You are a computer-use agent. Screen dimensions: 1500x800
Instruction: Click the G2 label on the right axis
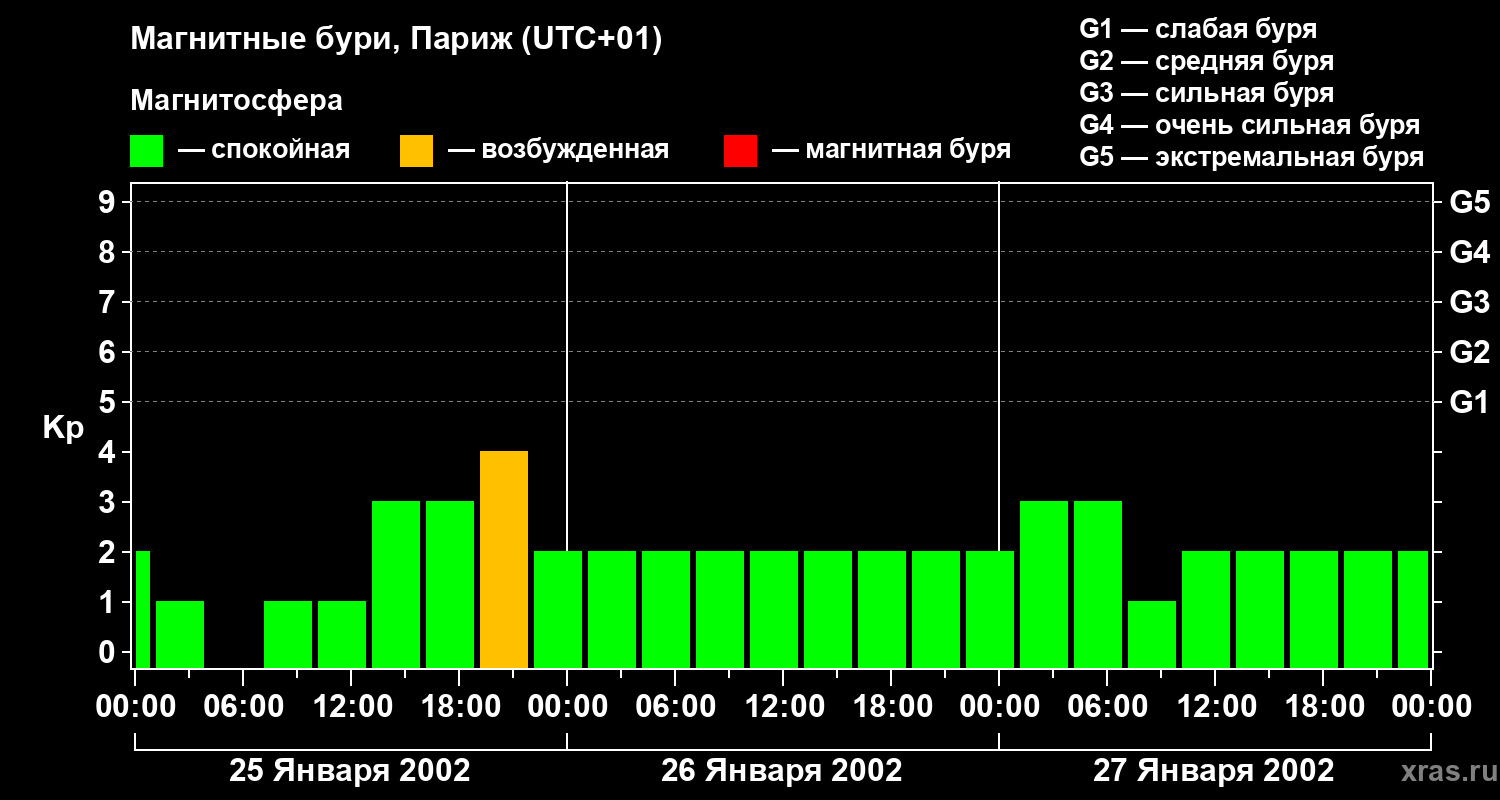coord(1469,352)
